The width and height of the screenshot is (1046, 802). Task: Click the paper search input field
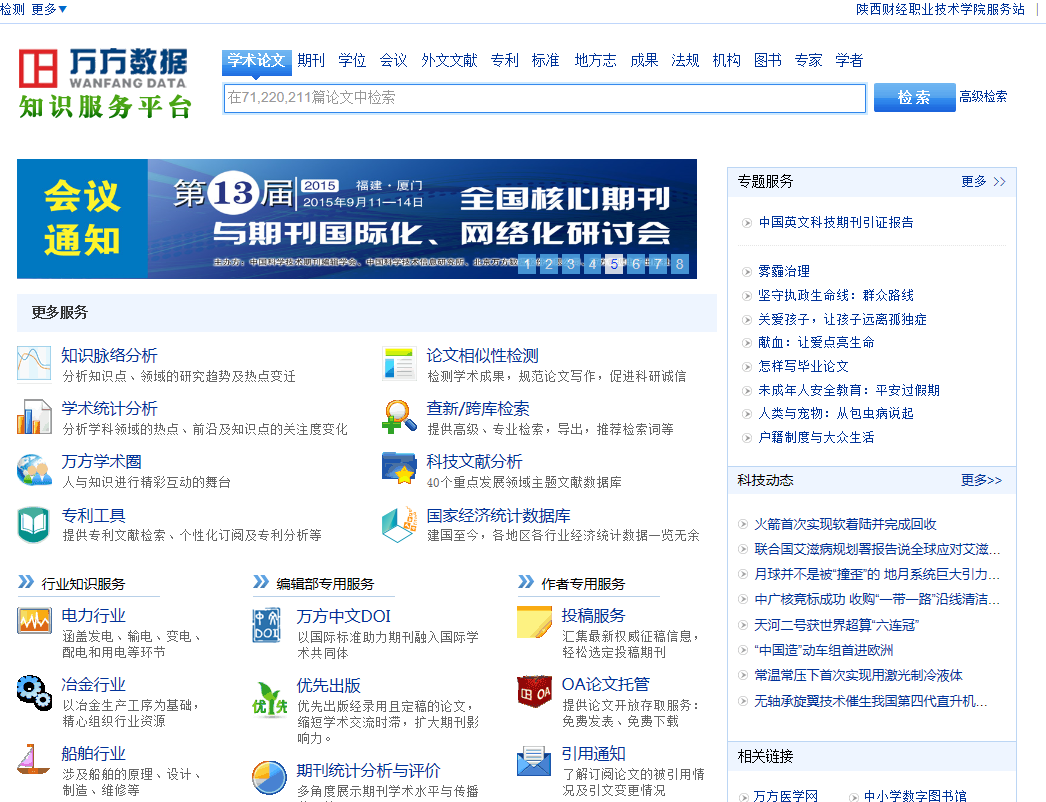pos(544,98)
